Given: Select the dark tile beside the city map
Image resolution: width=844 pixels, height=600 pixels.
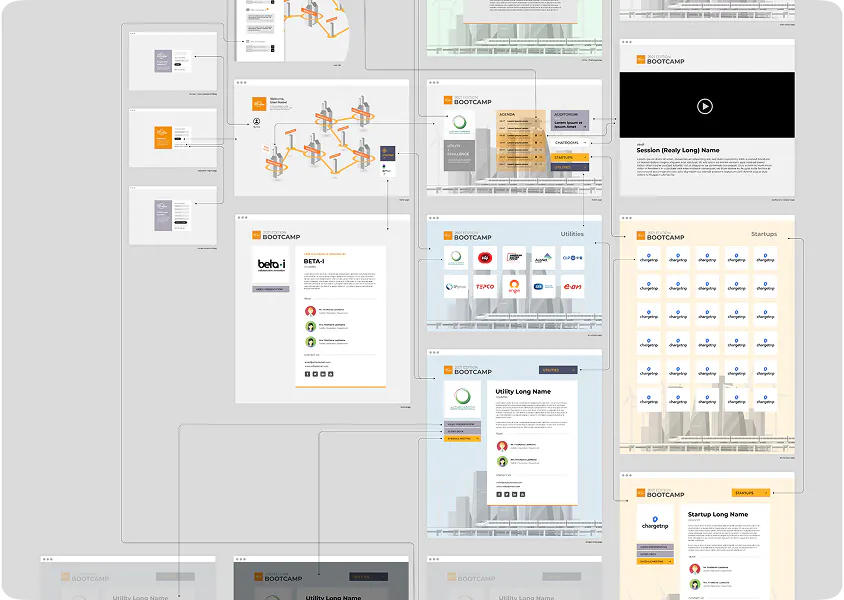Looking at the screenshot, I should pos(388,153).
